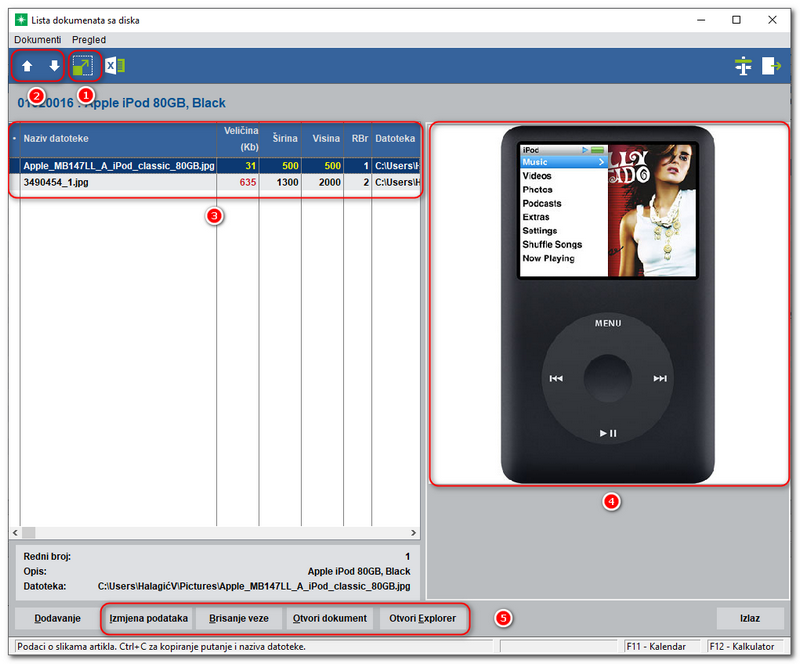Click the Brisanje veze button
Image resolution: width=800 pixels, height=664 pixels.
pos(239,619)
